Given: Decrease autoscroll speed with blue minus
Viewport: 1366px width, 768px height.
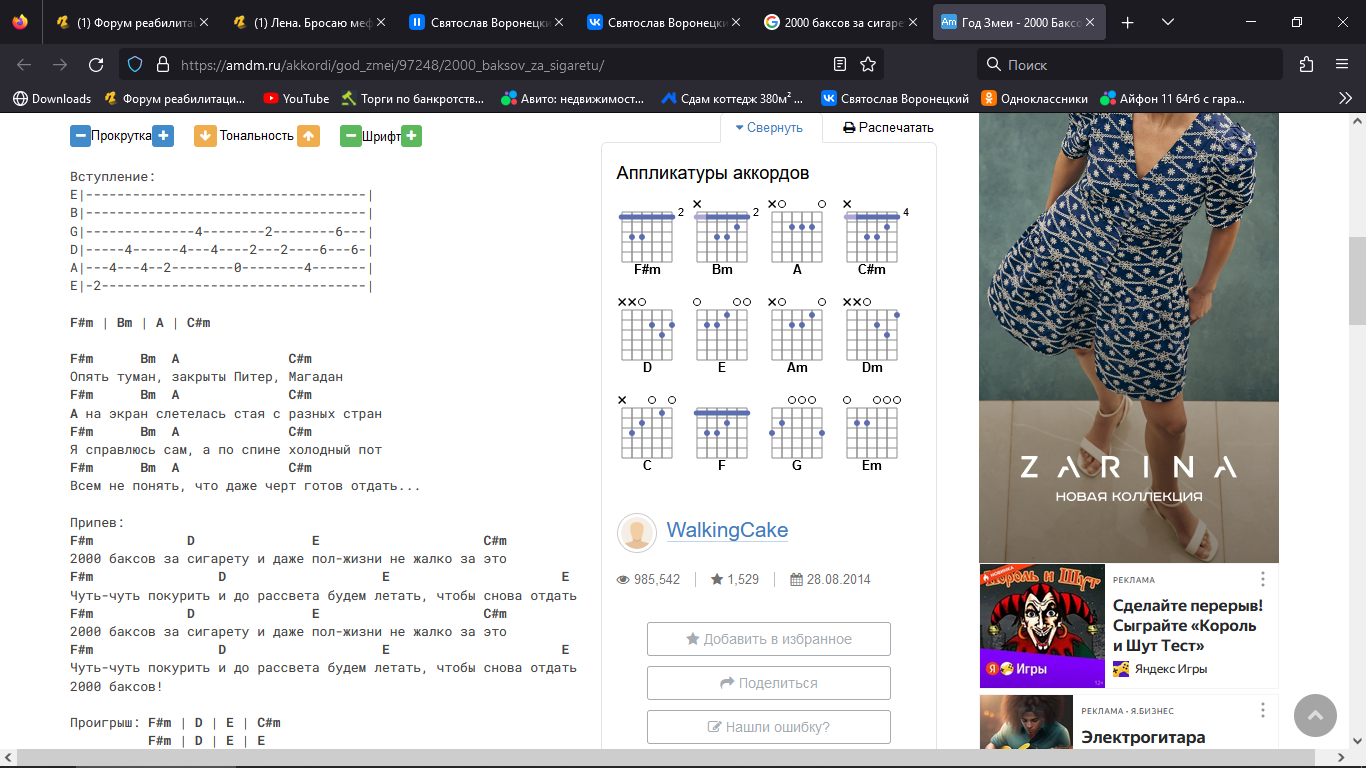Looking at the screenshot, I should point(80,136).
